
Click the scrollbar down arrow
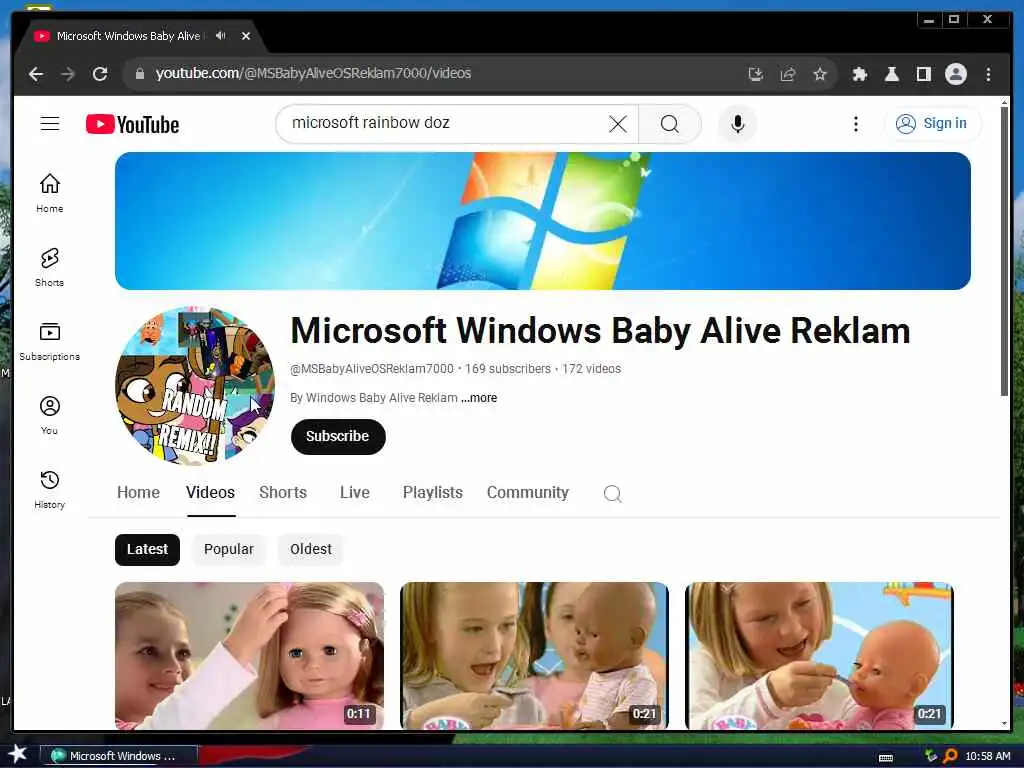click(x=1004, y=724)
